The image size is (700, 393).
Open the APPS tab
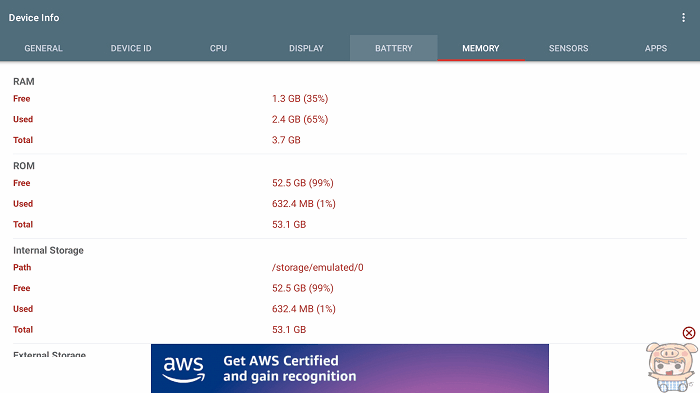click(656, 48)
